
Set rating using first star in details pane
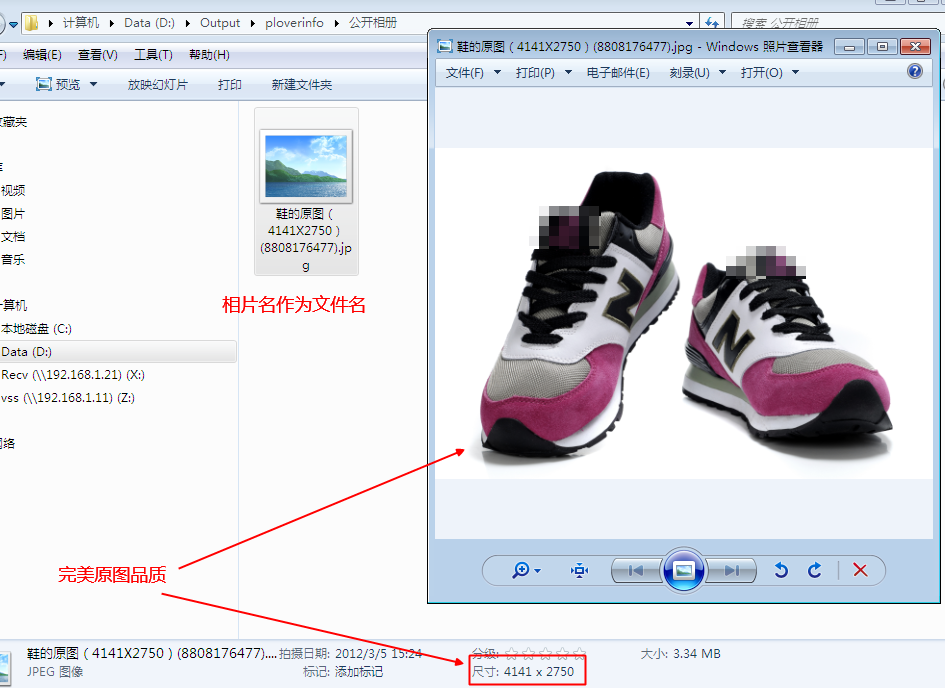pos(511,654)
